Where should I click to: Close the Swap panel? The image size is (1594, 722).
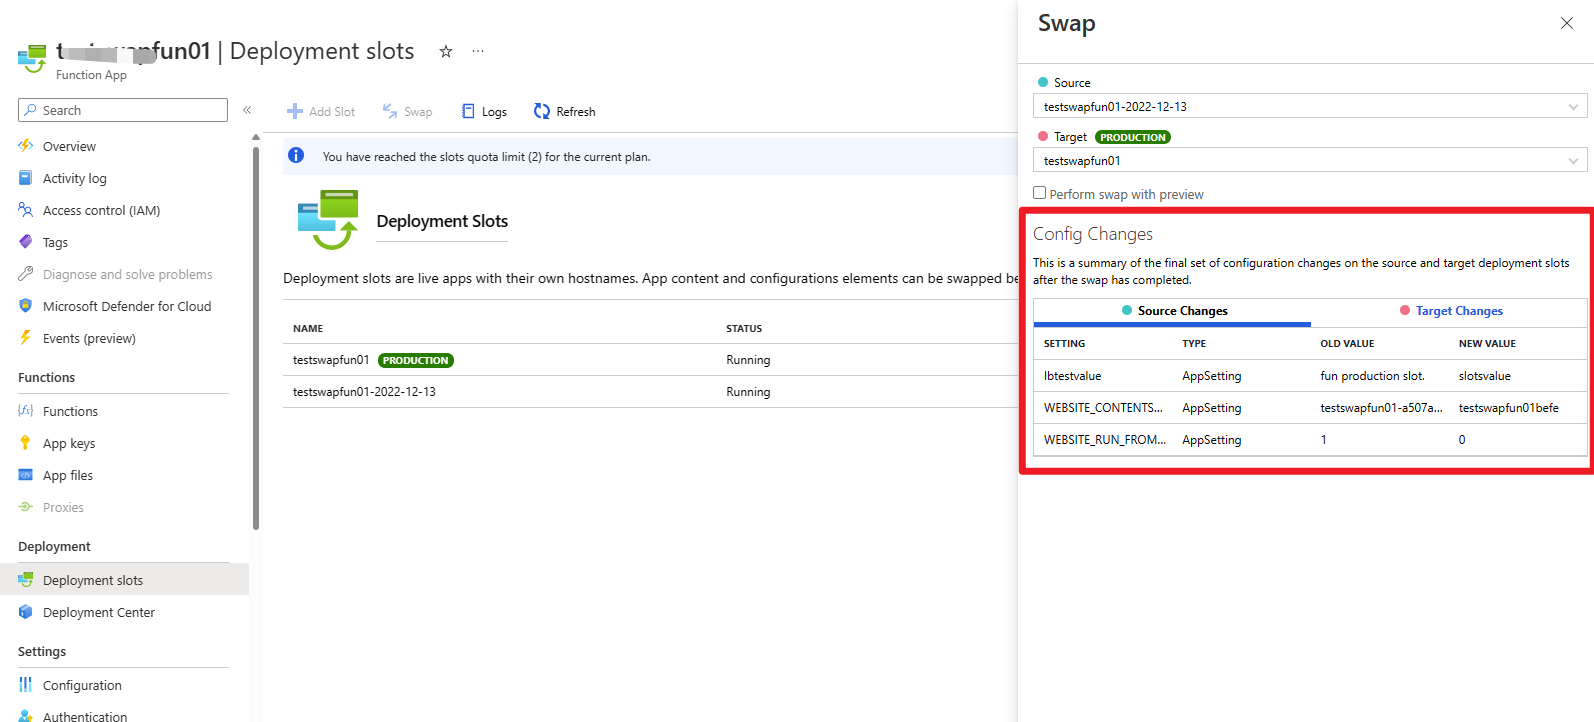[x=1566, y=23]
